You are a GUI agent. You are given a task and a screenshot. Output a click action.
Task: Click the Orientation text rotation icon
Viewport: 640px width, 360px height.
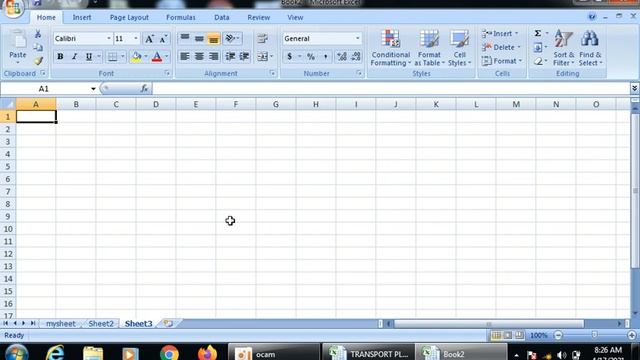(232, 38)
